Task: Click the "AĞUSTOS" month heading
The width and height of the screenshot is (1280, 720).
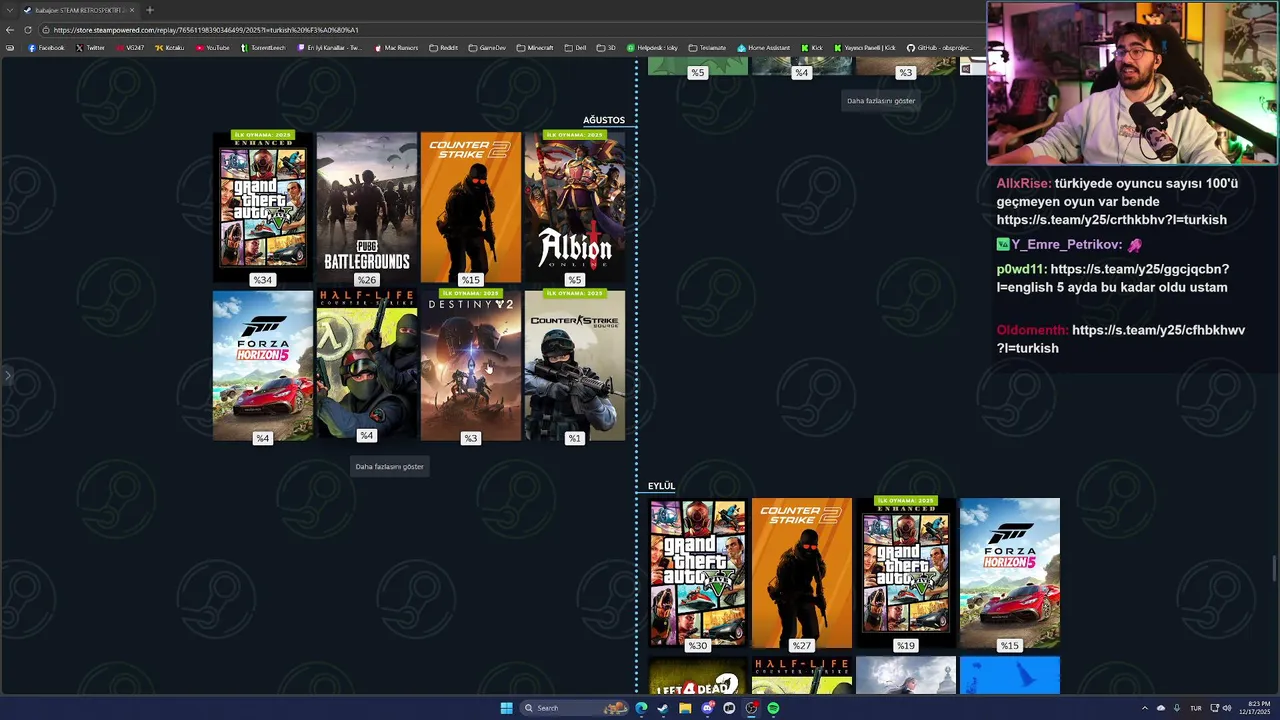Action: point(604,120)
